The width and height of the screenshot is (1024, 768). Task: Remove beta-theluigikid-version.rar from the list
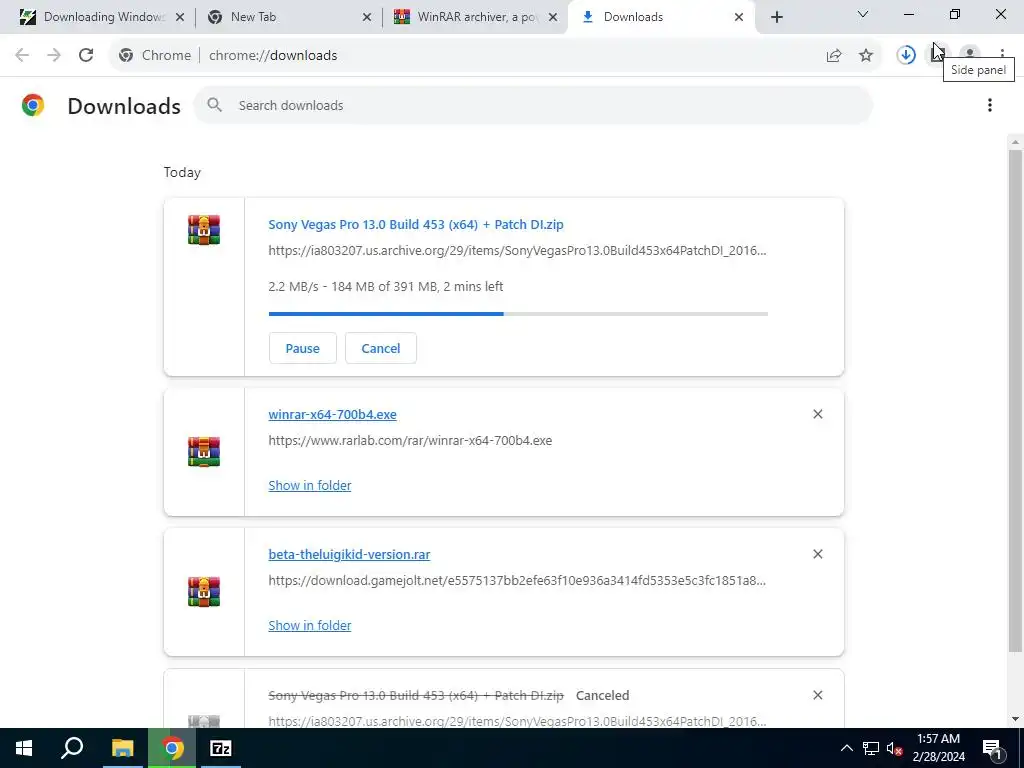click(818, 554)
